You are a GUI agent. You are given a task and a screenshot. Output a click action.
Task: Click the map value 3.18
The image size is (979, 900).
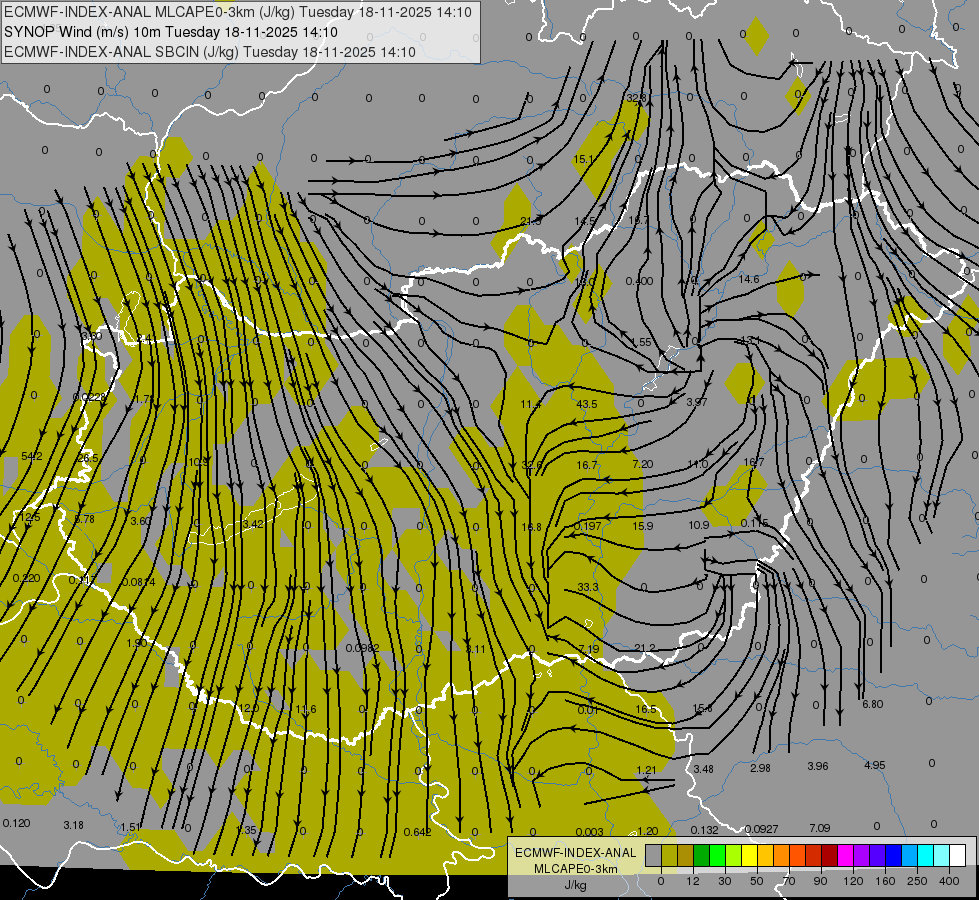(74, 825)
